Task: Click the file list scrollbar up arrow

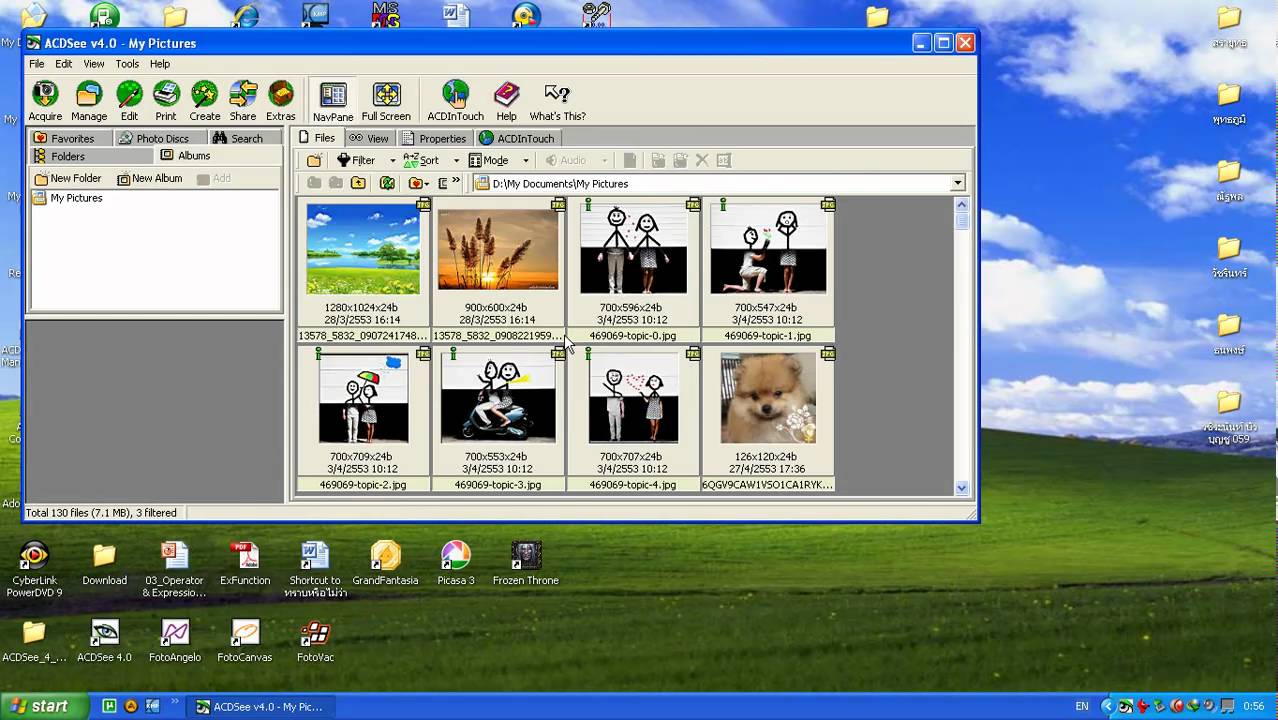Action: (962, 204)
